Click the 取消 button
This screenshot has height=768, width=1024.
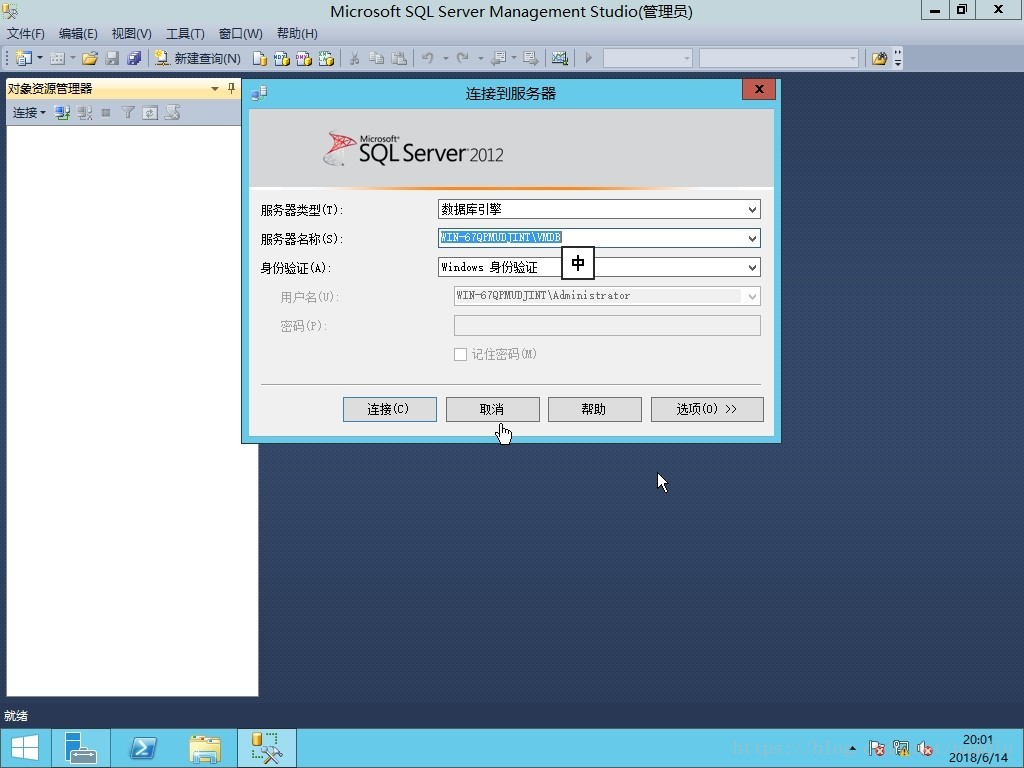point(492,409)
